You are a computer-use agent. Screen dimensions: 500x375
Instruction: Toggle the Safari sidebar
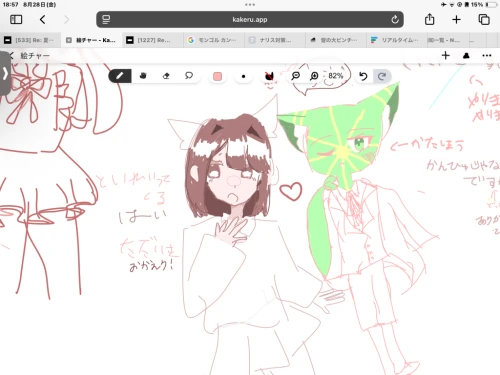pos(16,19)
